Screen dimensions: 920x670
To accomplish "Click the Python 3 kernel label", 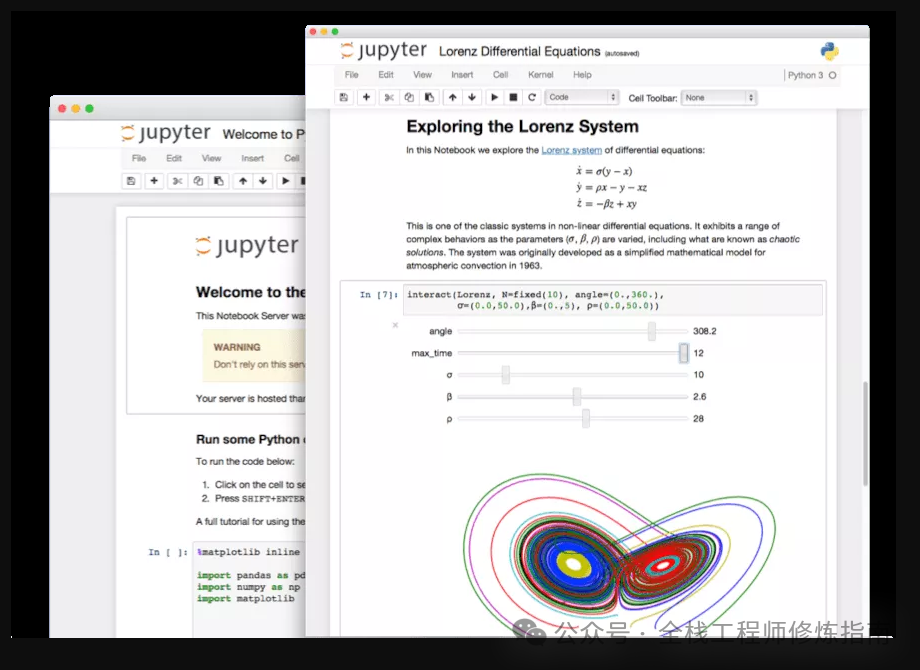I will pyautogui.click(x=805, y=75).
